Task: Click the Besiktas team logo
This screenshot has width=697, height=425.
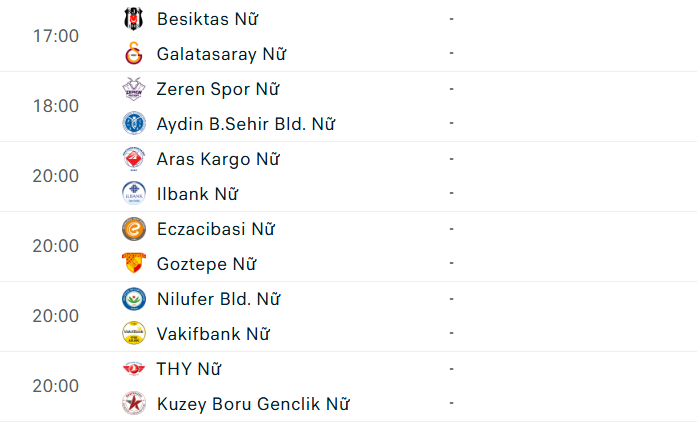Action: (133, 19)
